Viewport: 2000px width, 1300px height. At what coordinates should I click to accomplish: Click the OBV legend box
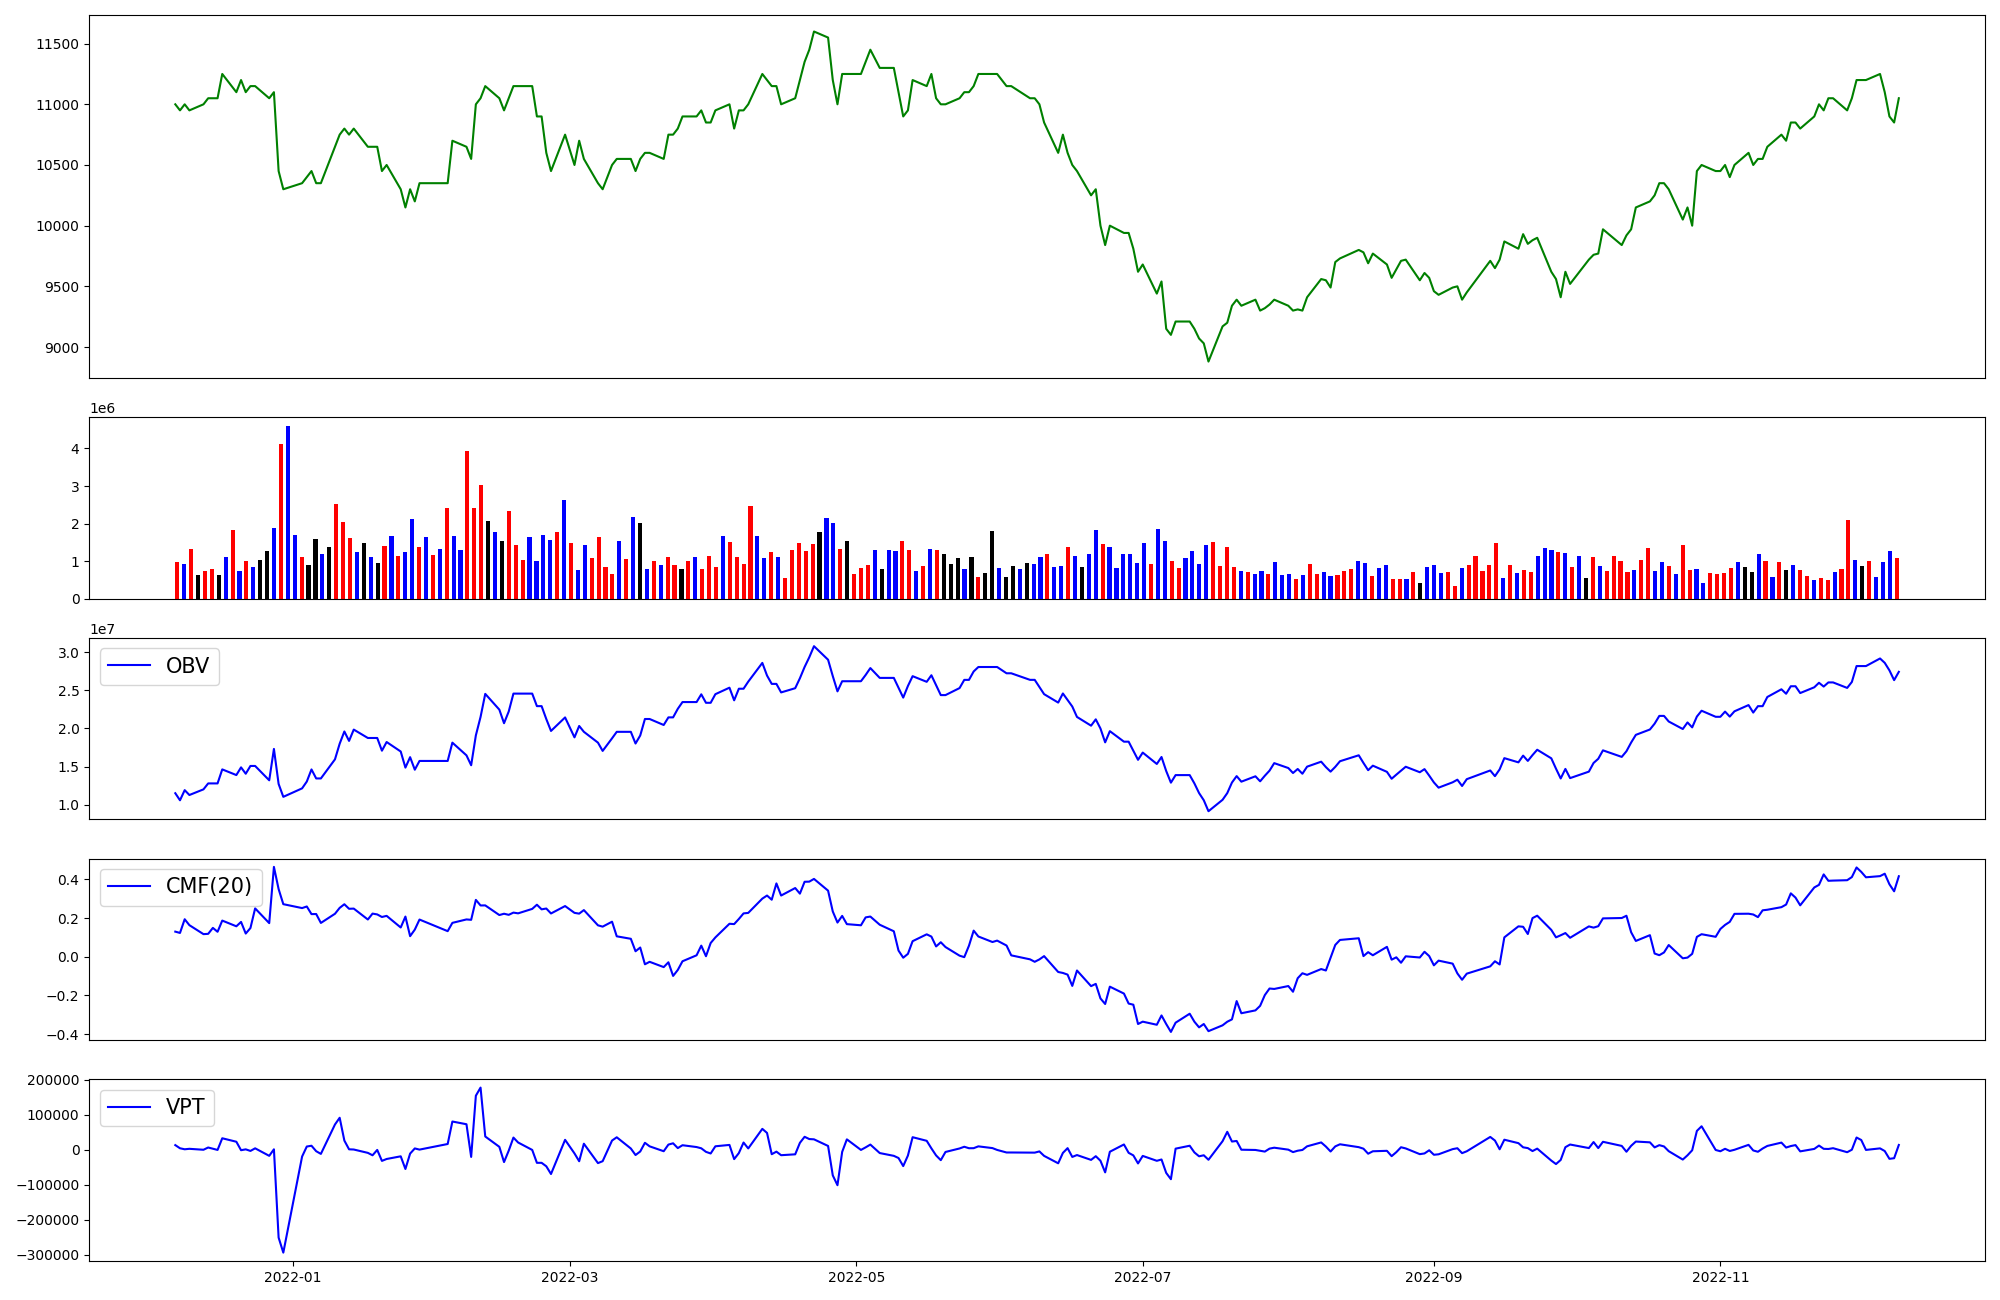click(160, 666)
